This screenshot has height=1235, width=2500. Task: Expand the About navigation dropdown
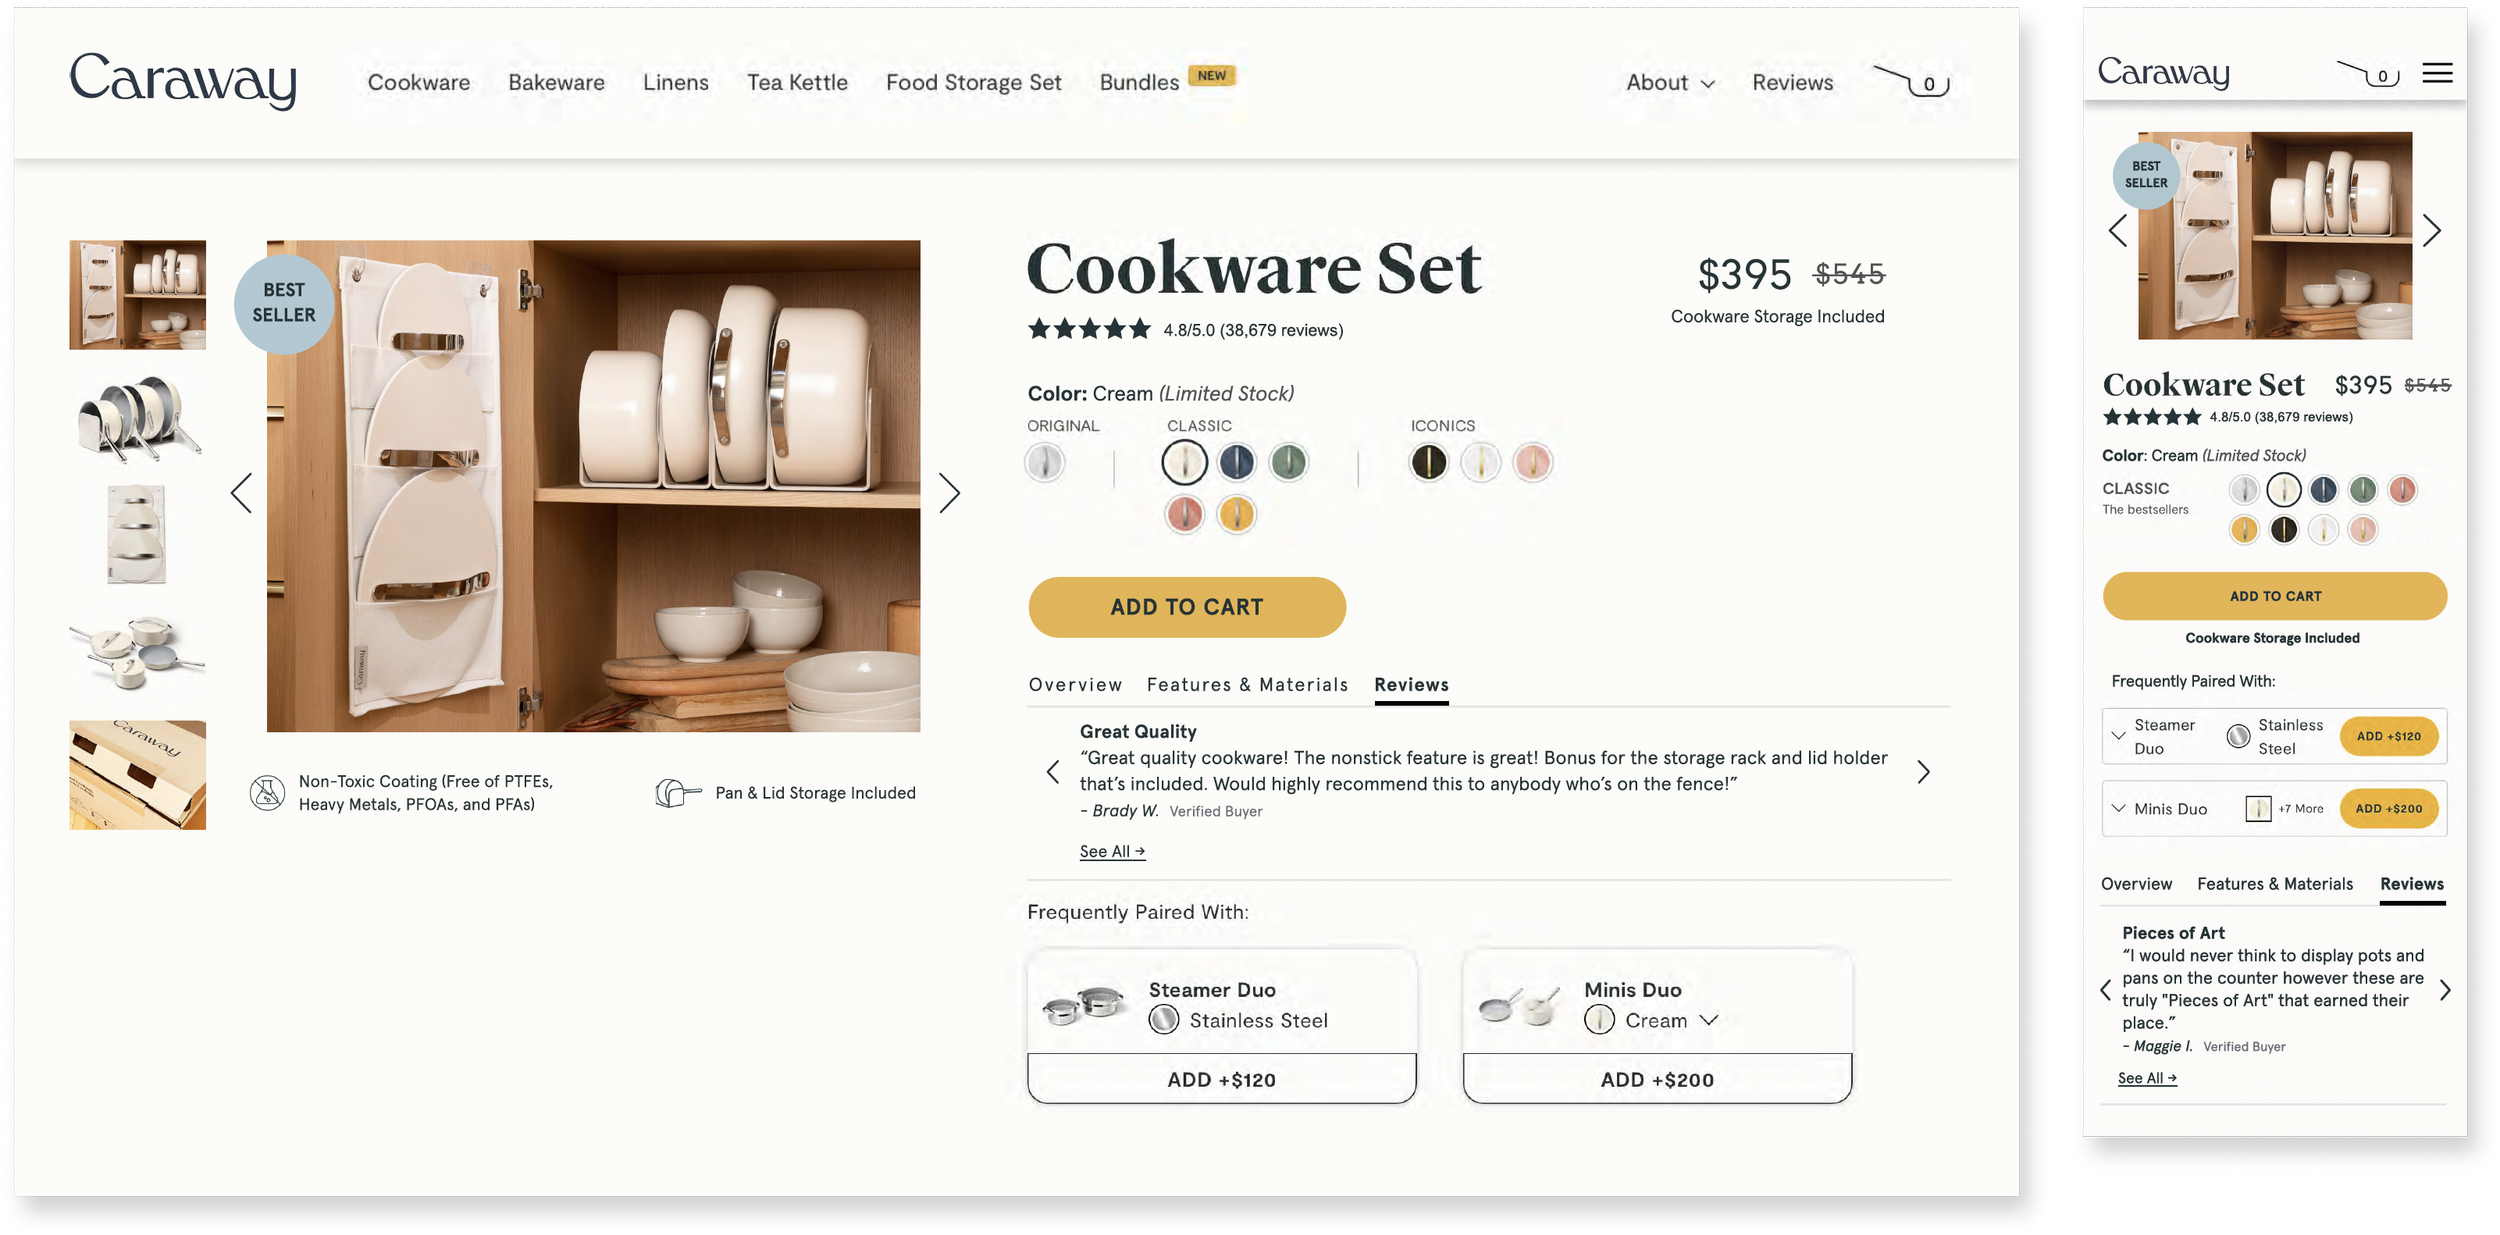(x=1670, y=83)
